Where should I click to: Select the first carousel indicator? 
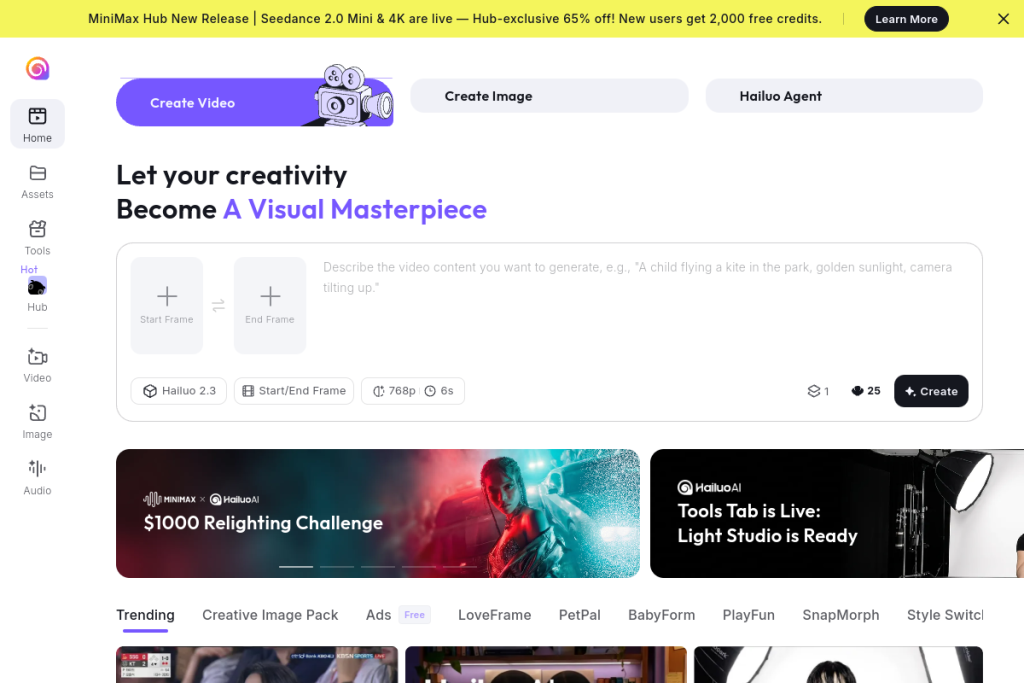[x=296, y=566]
